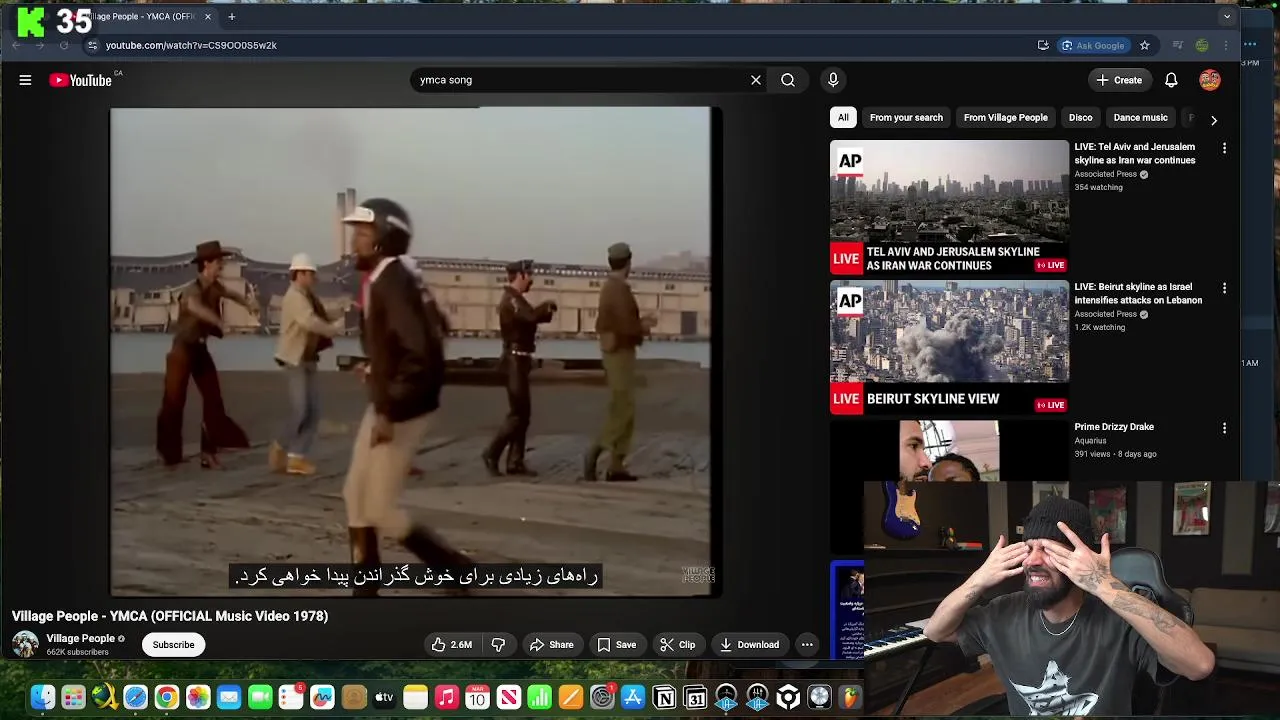Select Dance music filter chip
Image resolution: width=1280 pixels, height=720 pixels.
(1140, 118)
